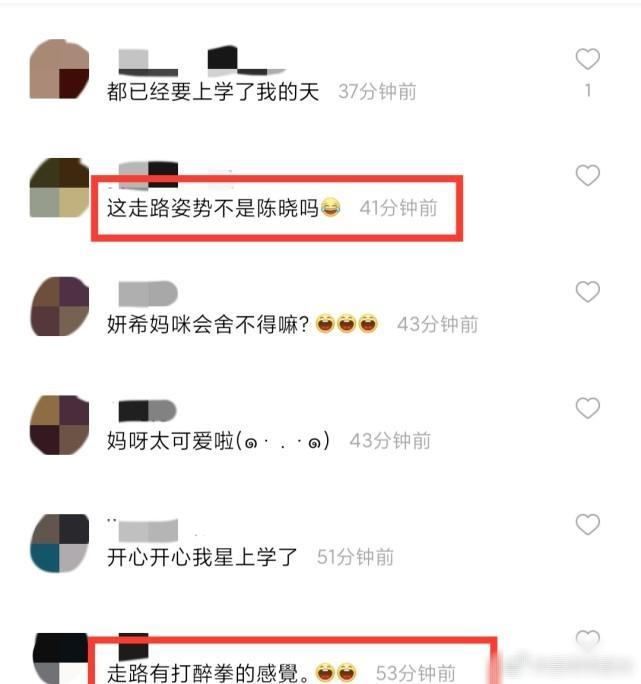Open username above "都已经要上学了我的天"

pos(202,61)
